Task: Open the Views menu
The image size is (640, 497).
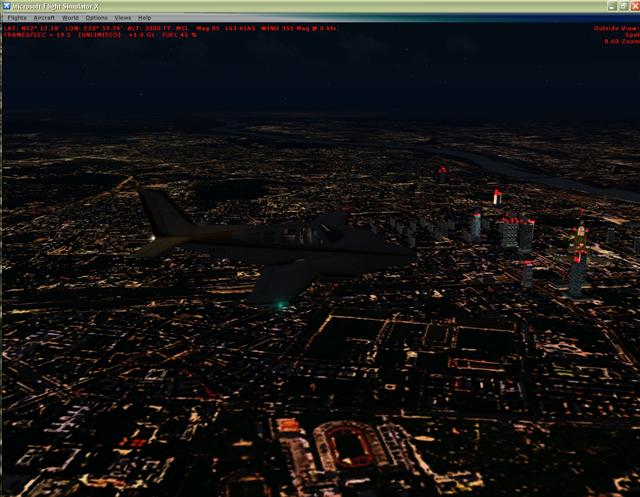Action: click(x=122, y=18)
